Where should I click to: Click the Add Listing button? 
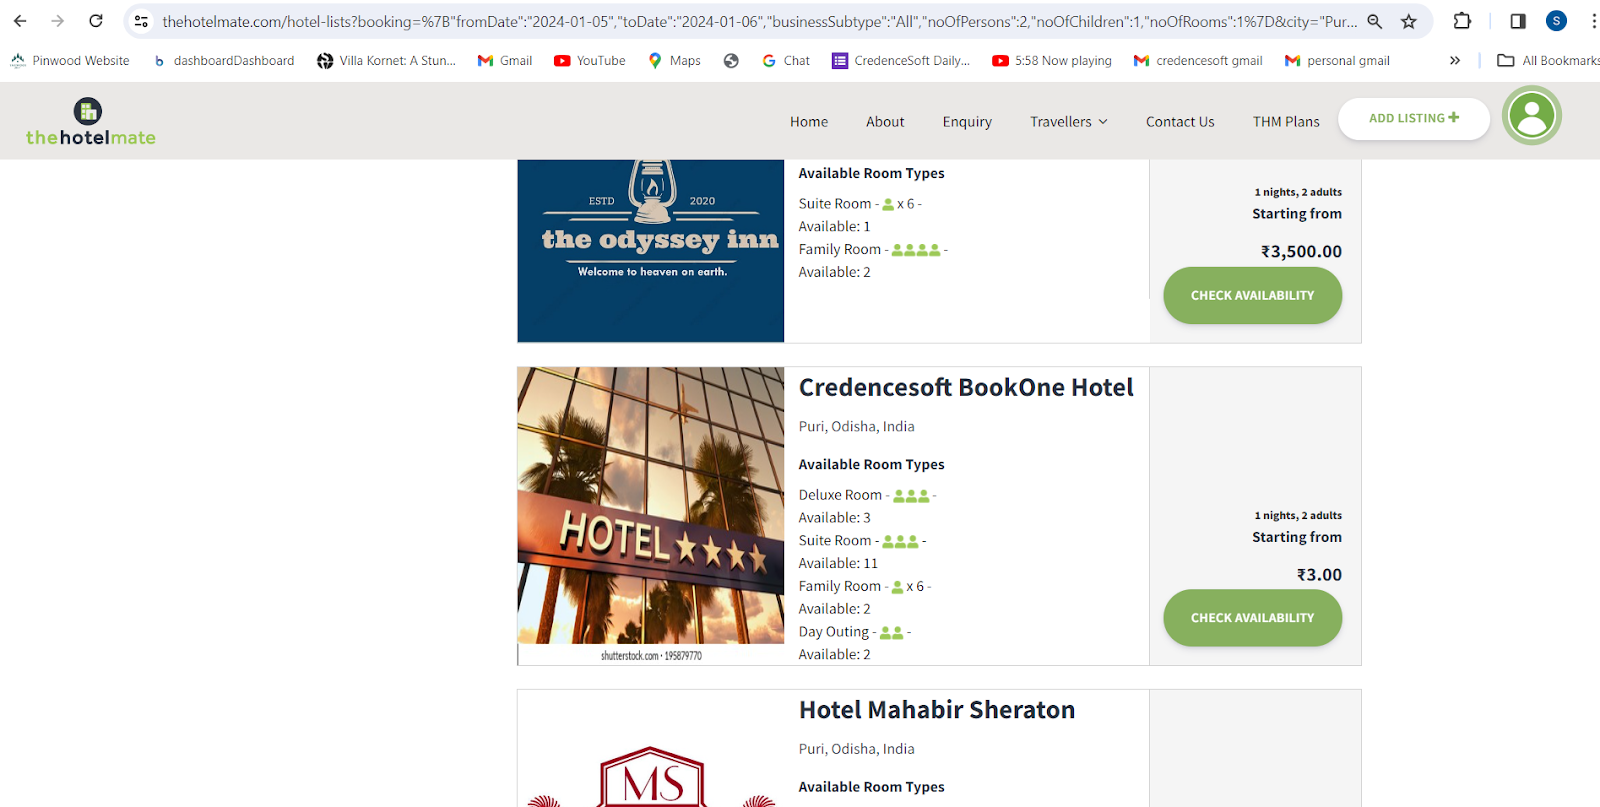click(1414, 118)
